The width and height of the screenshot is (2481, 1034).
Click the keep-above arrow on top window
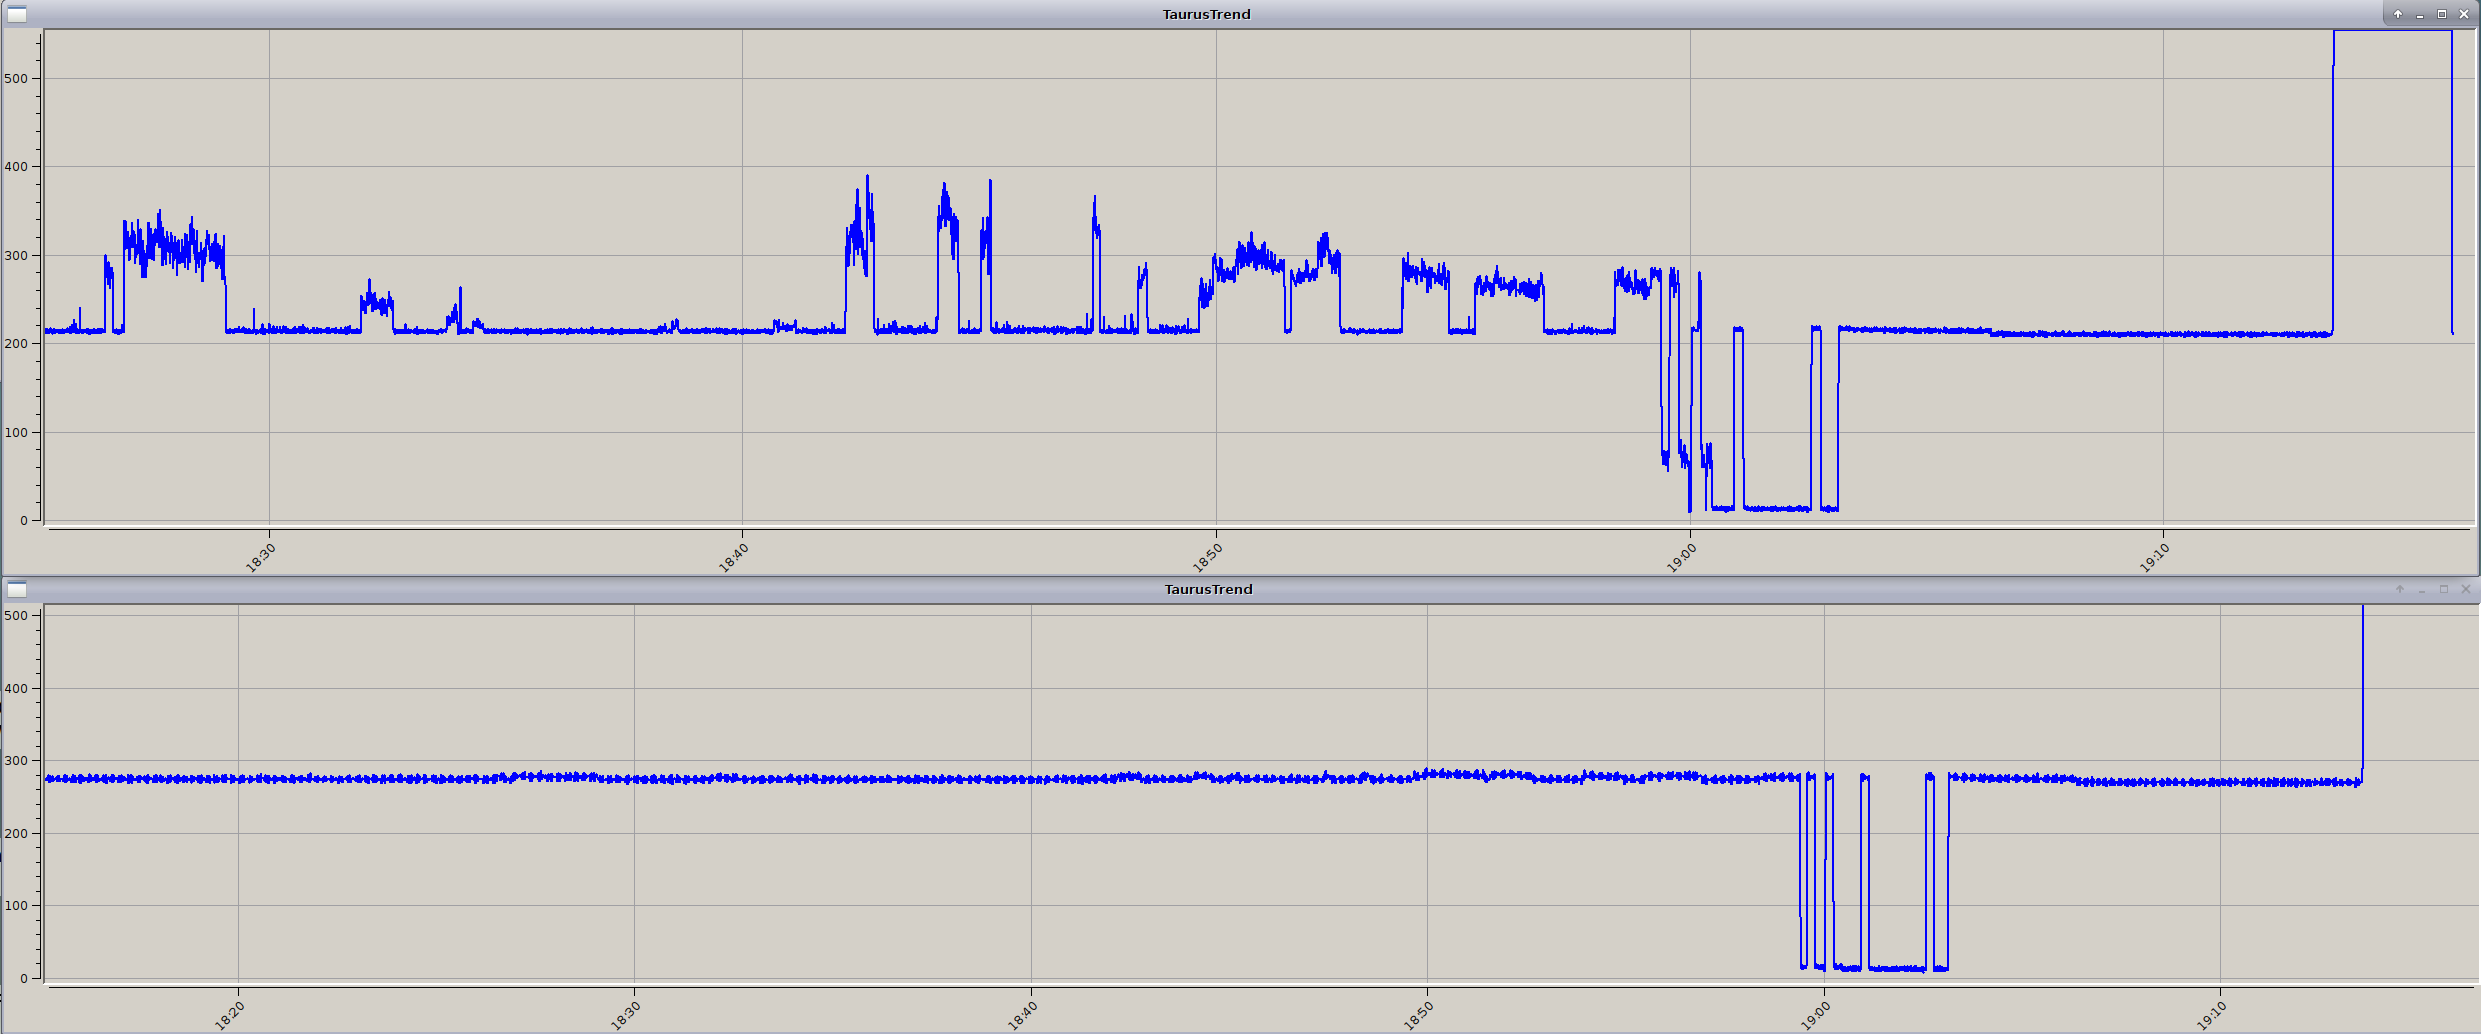click(2397, 14)
